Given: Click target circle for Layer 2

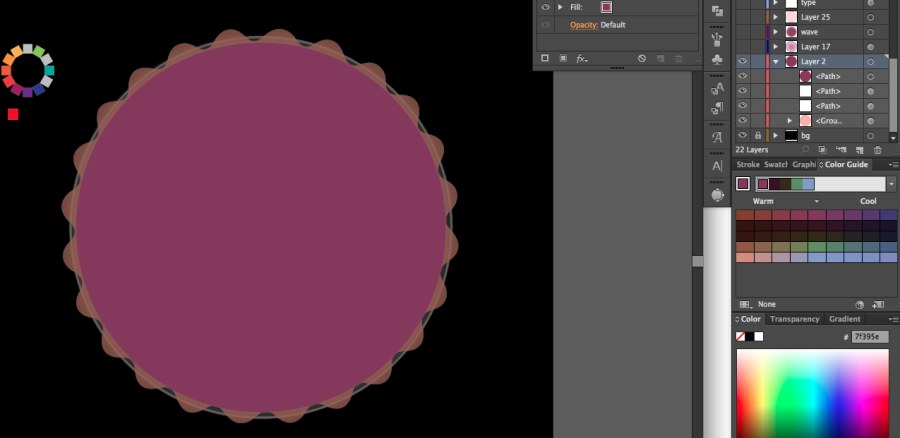Looking at the screenshot, I should click(x=870, y=61).
